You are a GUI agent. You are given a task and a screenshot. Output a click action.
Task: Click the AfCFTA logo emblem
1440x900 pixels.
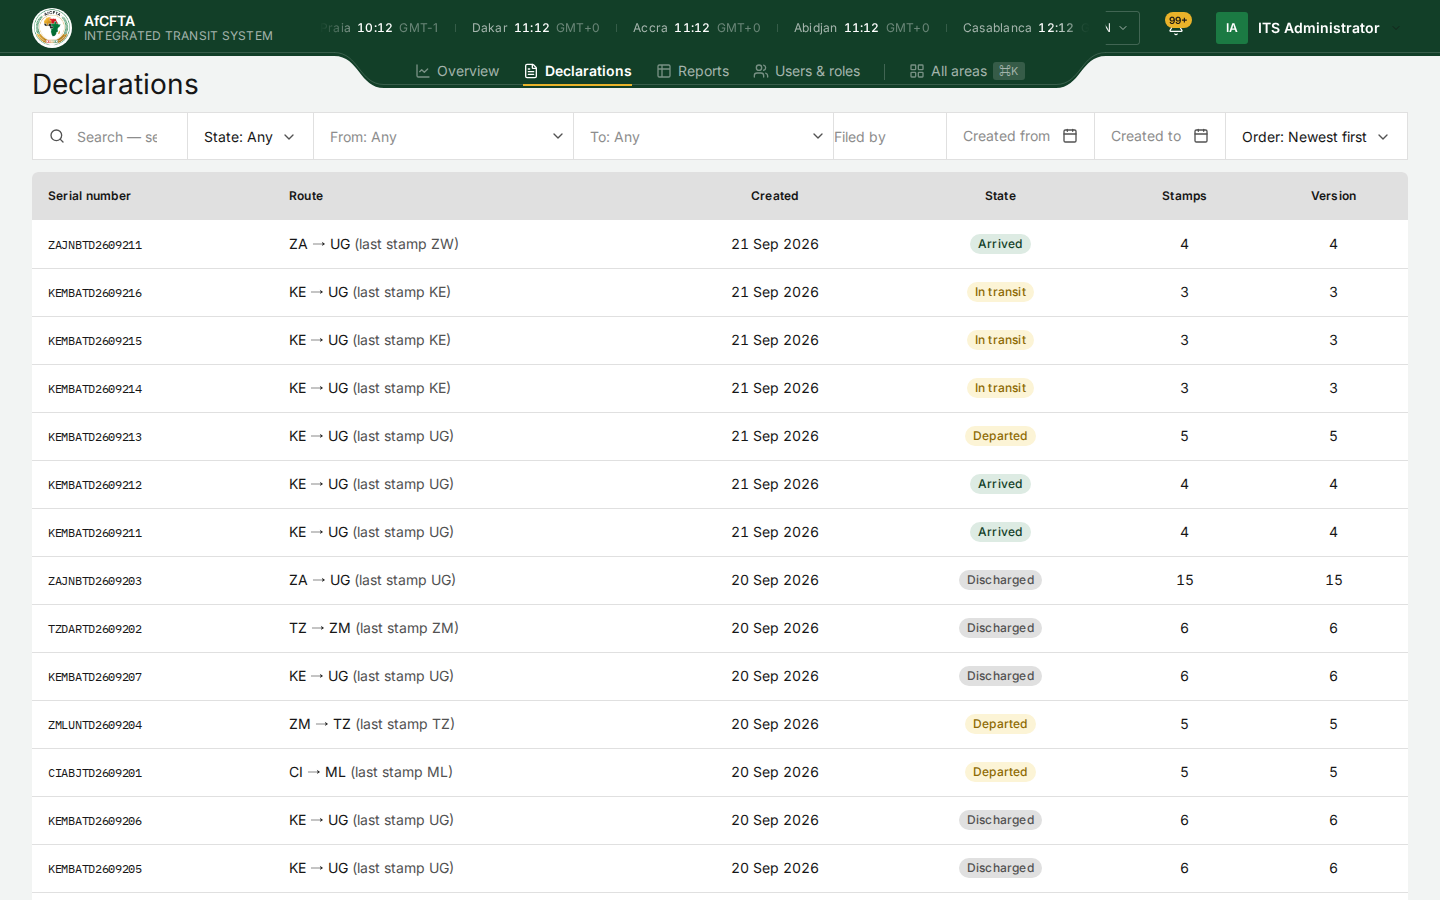pyautogui.click(x=52, y=28)
